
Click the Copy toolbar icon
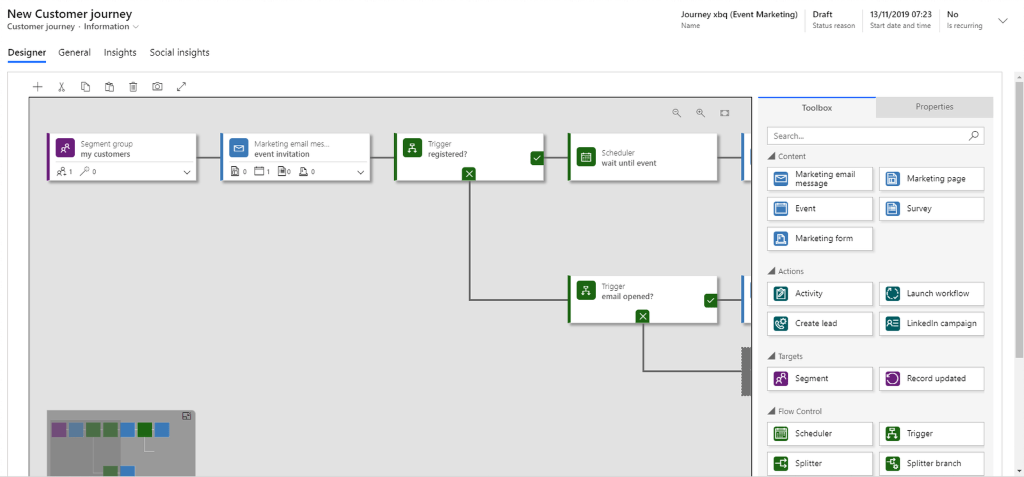pyautogui.click(x=86, y=86)
